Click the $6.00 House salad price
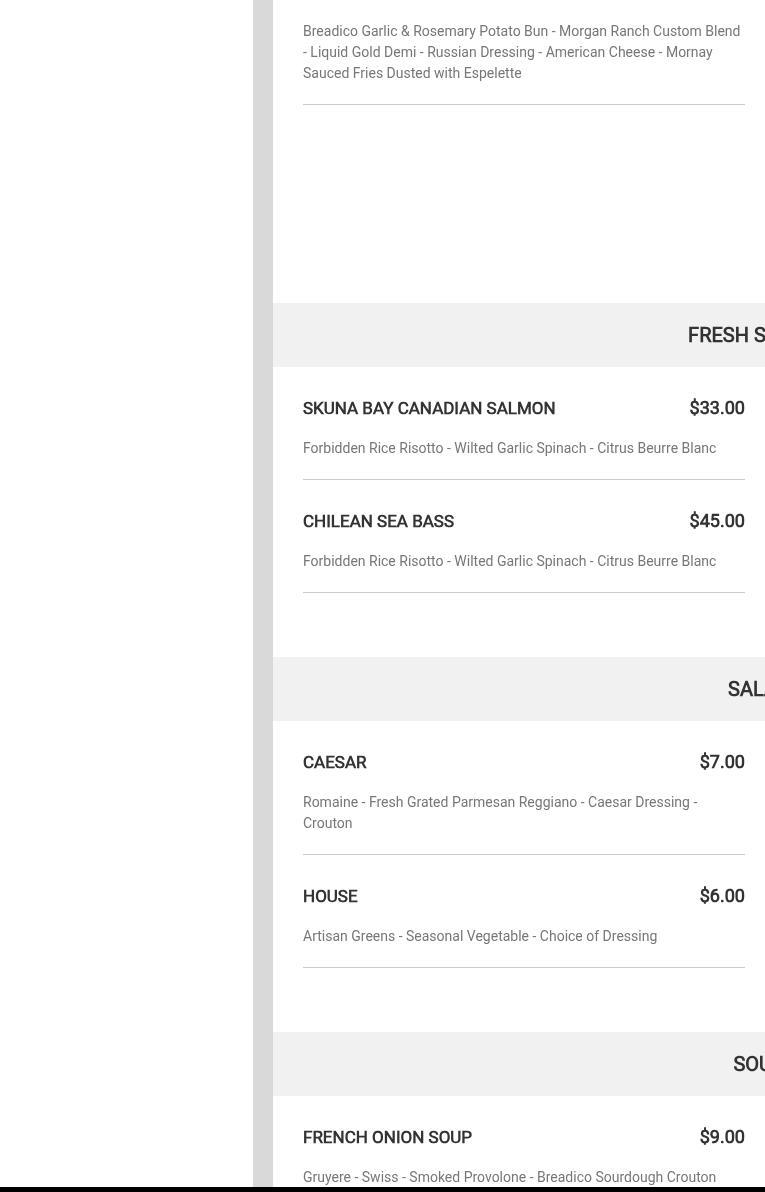 [x=721, y=896]
